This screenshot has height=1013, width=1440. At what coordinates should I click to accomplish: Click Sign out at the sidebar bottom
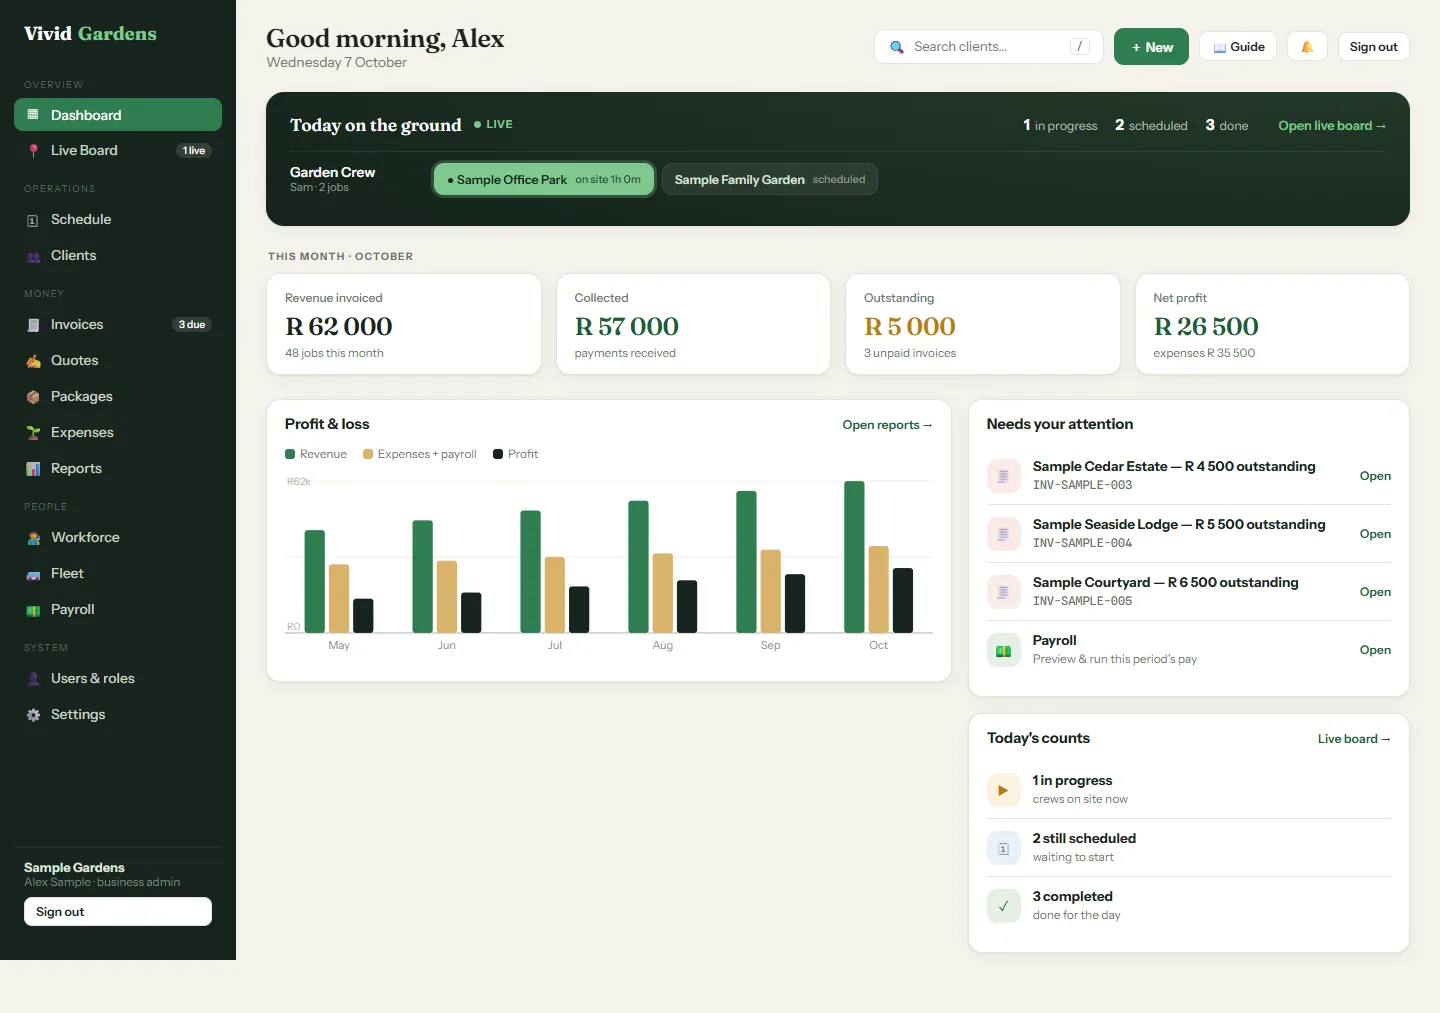coord(118,912)
